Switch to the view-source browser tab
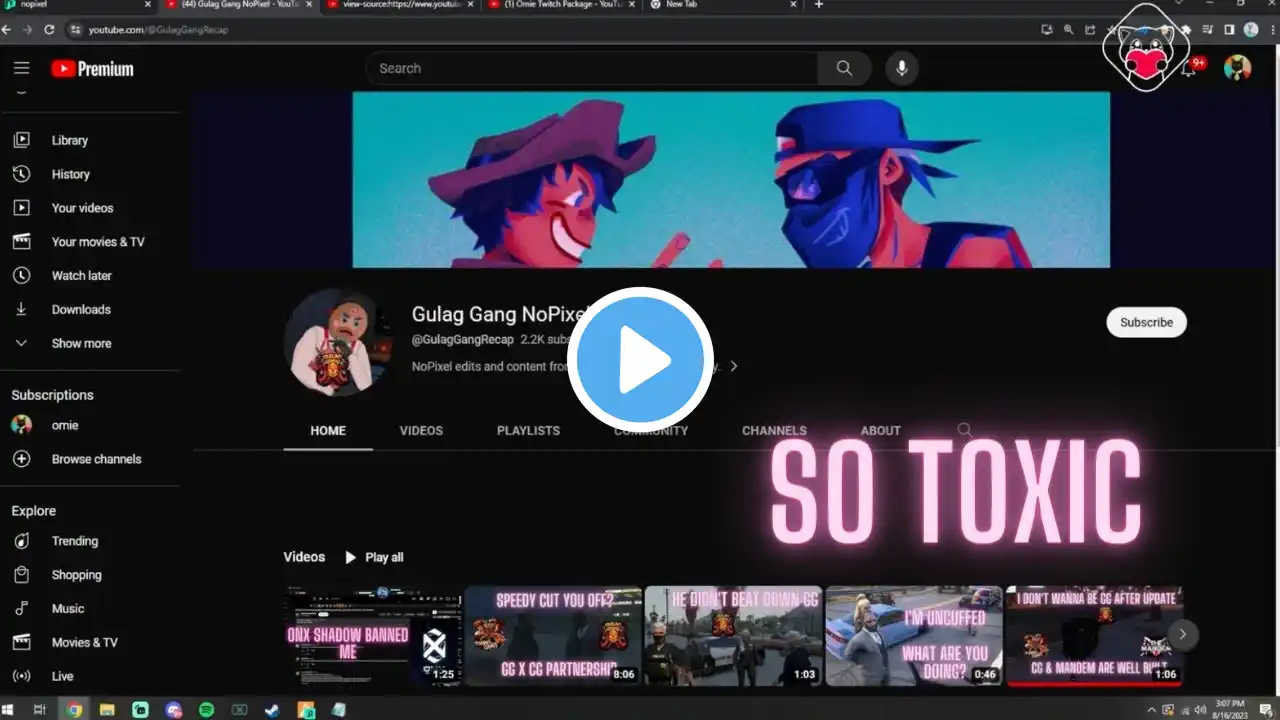 pos(398,5)
